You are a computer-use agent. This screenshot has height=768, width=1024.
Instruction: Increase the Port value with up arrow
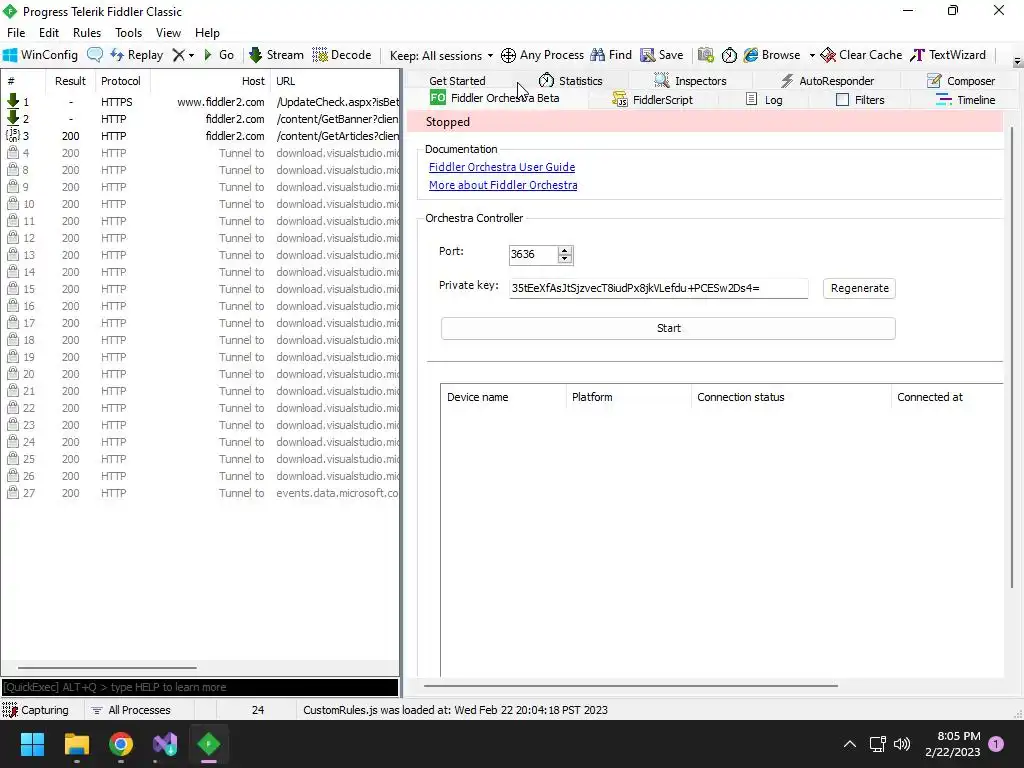click(566, 250)
